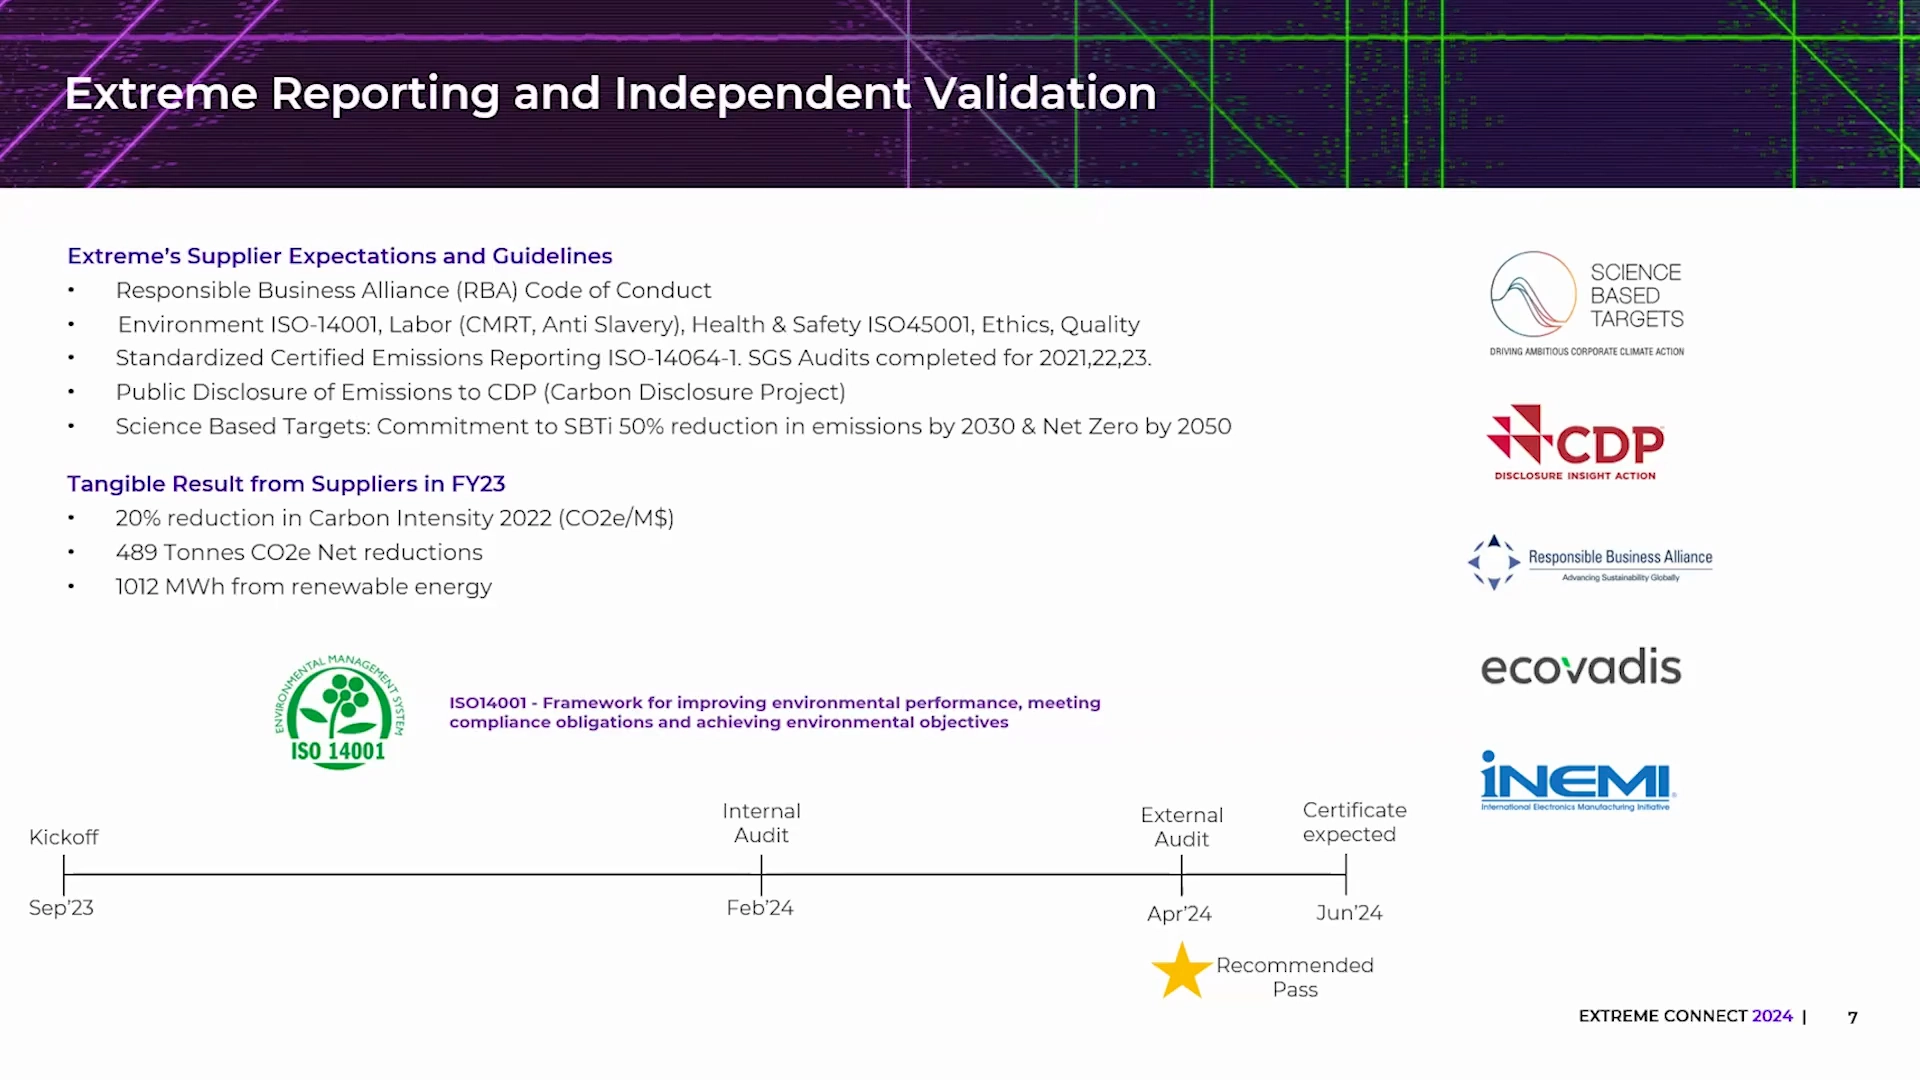Select the Feb'24 Internal Audit tick
Image resolution: width=1920 pixels, height=1080 pixels.
tap(761, 875)
